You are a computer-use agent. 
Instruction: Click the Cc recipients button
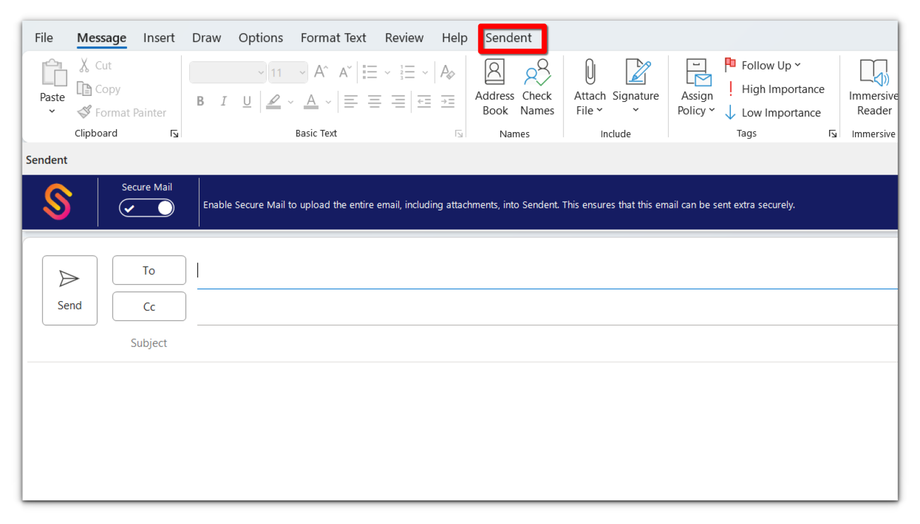pos(149,306)
